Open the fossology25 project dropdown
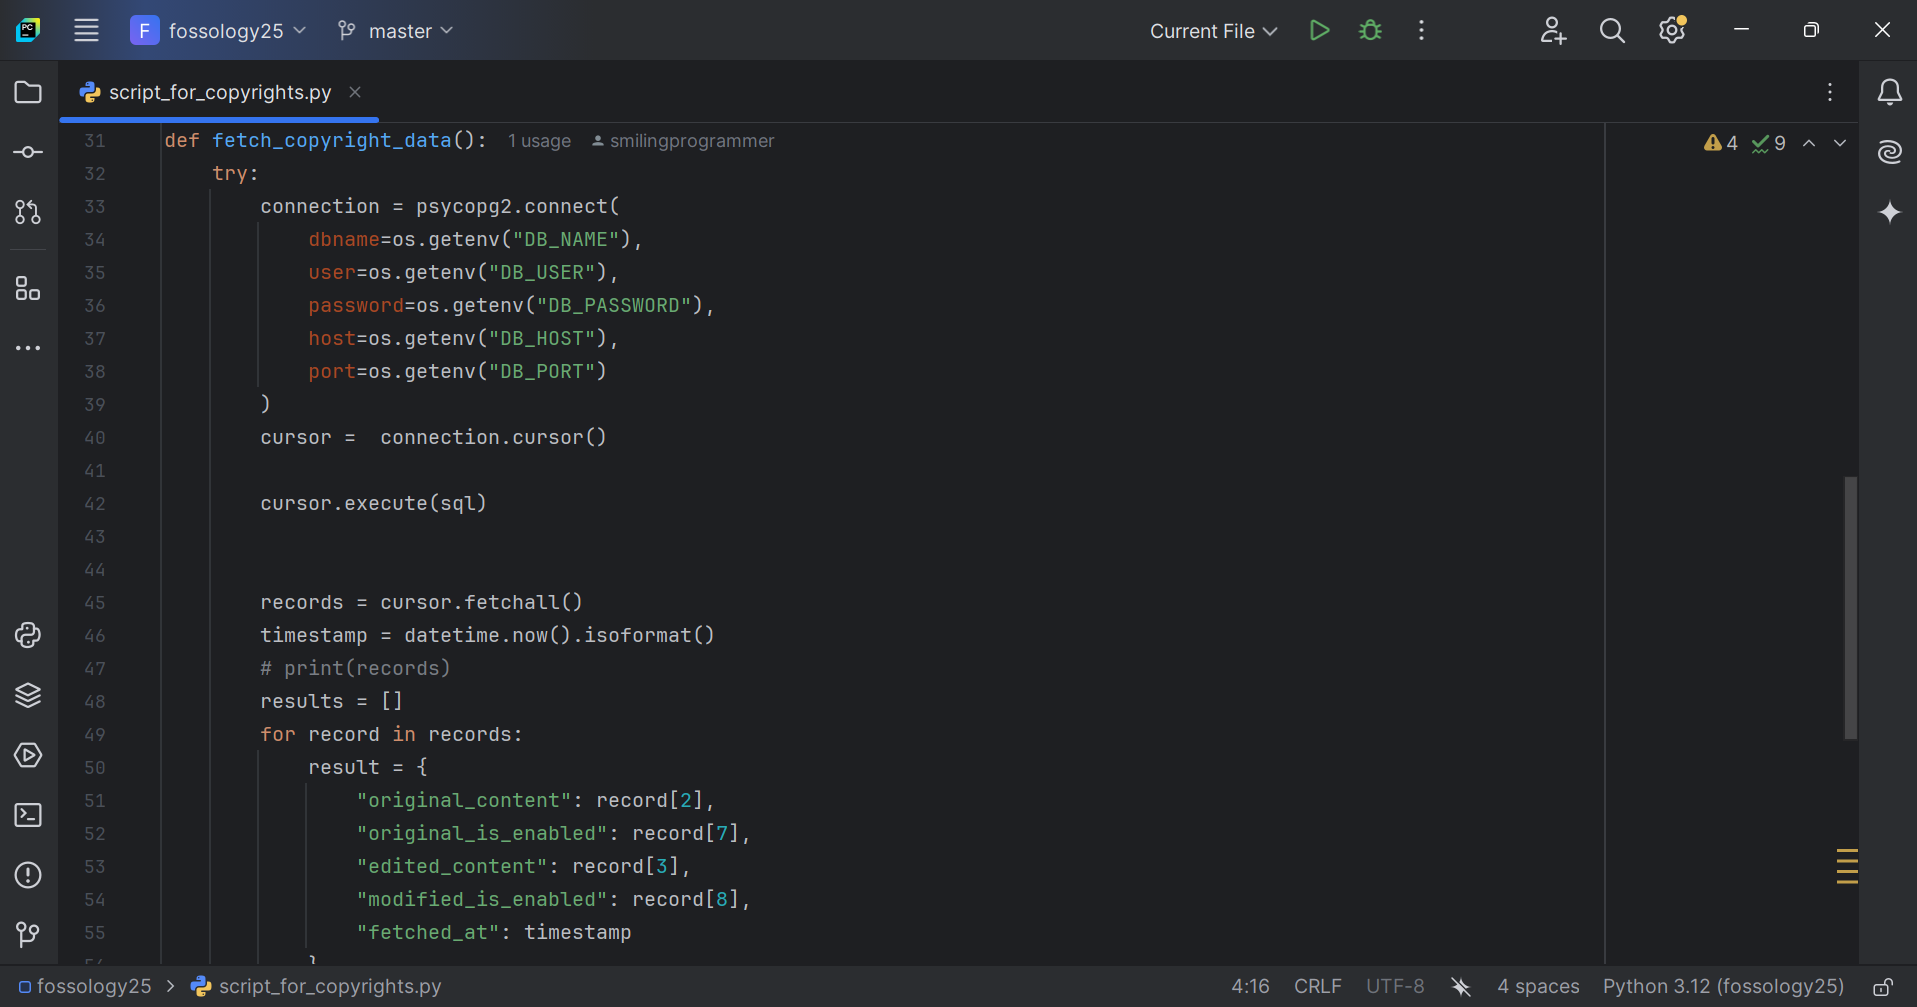The image size is (1917, 1007). tap(219, 30)
